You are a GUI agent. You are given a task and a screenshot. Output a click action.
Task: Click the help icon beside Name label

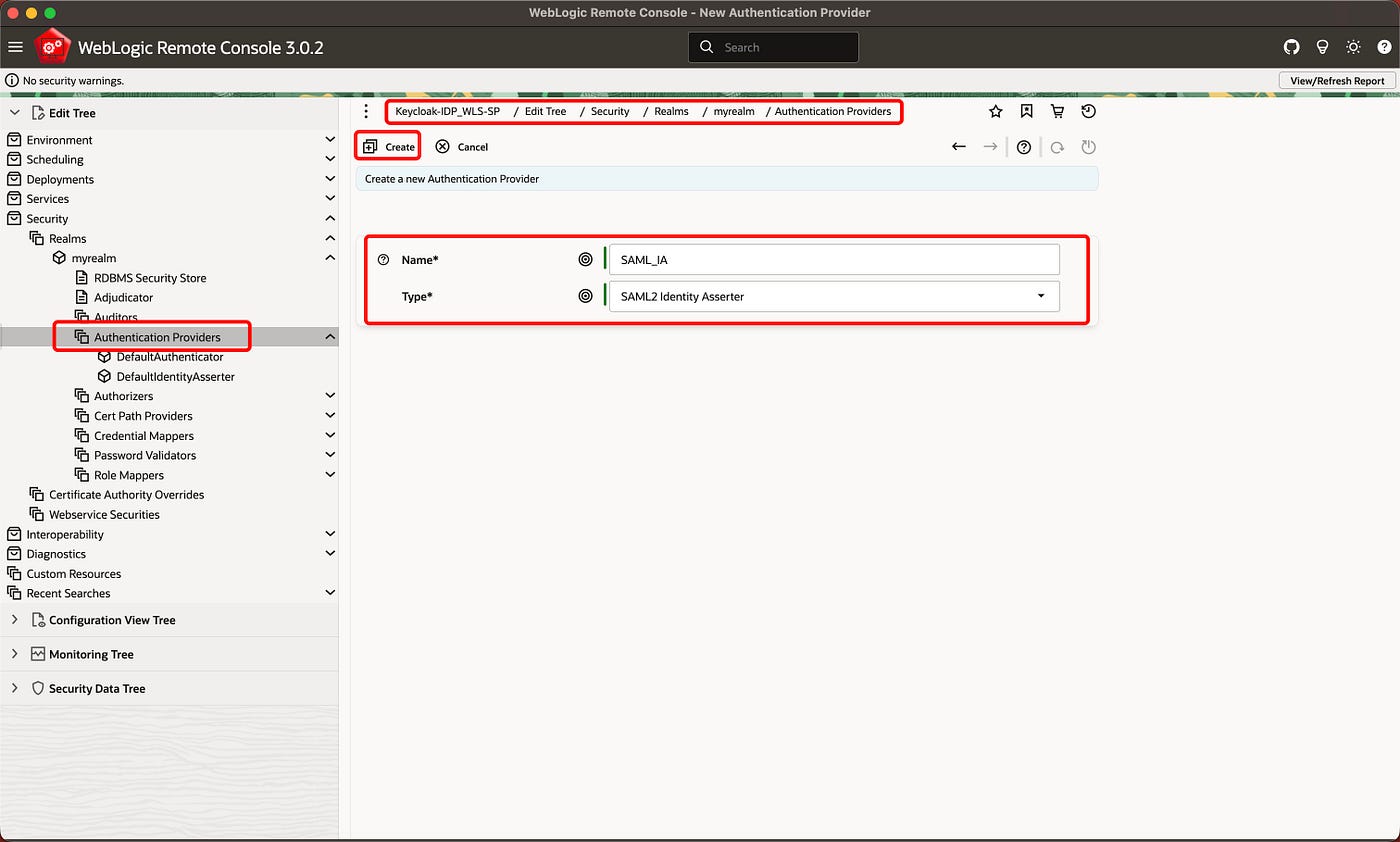[383, 260]
